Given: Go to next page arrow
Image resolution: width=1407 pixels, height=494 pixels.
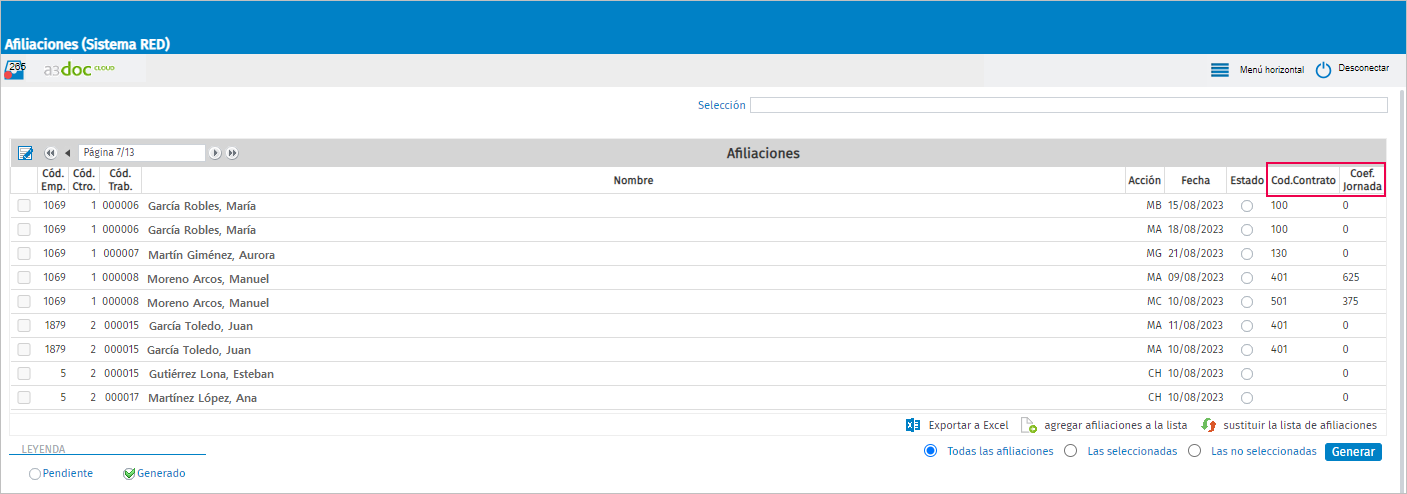Looking at the screenshot, I should [x=215, y=153].
